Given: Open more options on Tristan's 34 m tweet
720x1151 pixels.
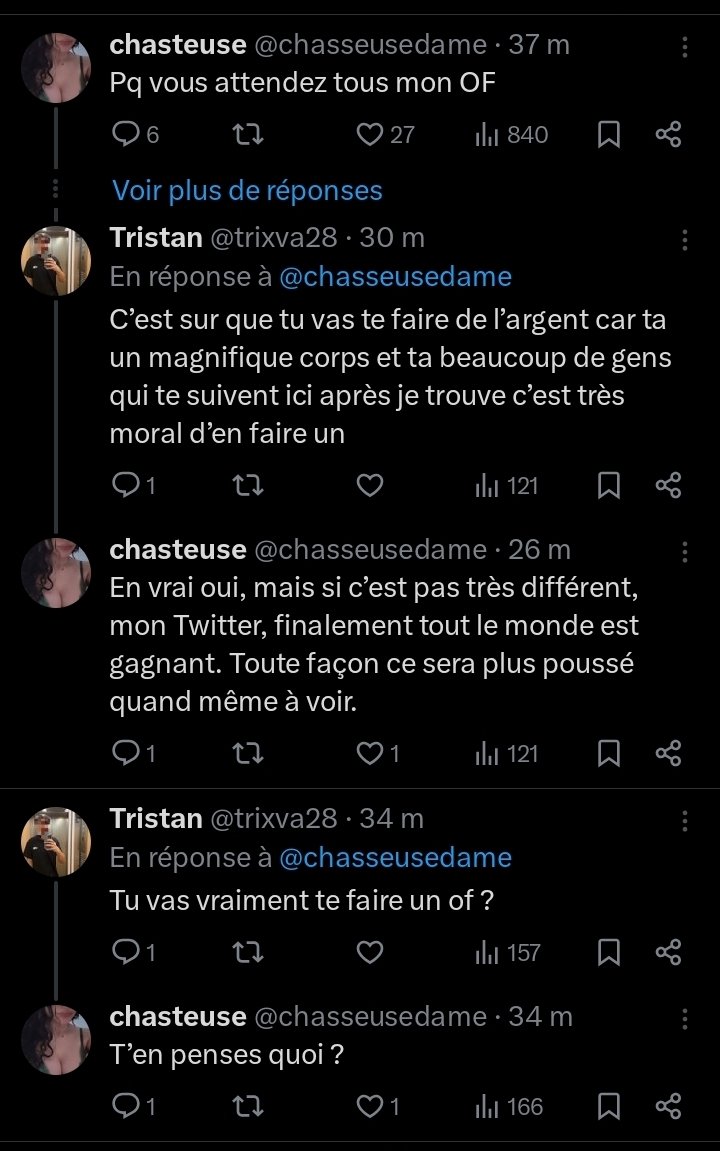Looking at the screenshot, I should tap(685, 820).
